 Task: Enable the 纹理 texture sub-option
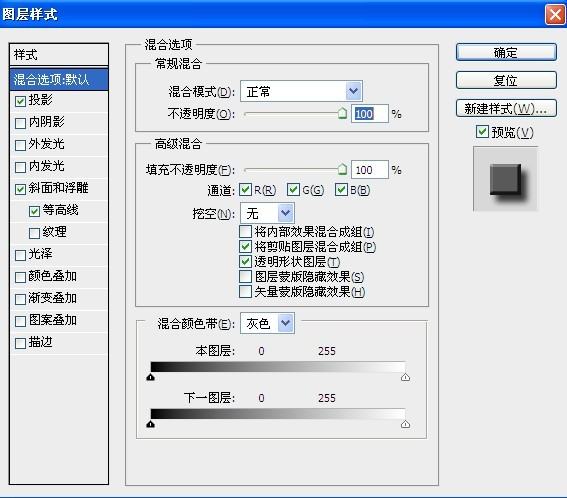coord(34,233)
